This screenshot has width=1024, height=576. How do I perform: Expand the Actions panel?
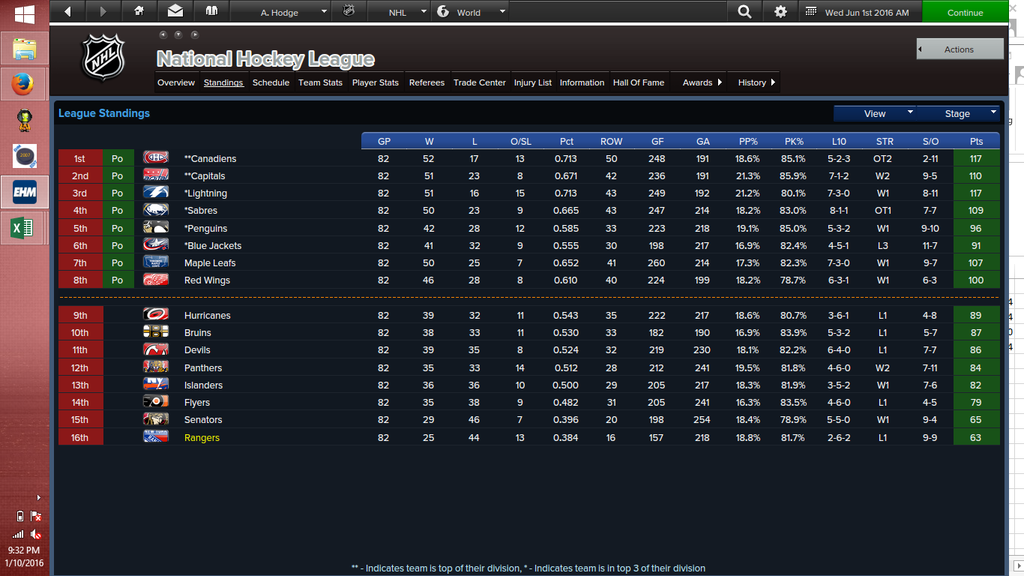click(x=959, y=49)
